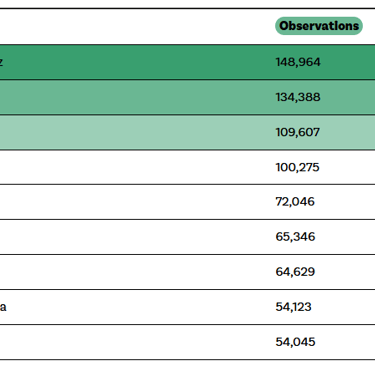Viewport: 375px width, 366px height.
Task: Open the name ending in "z" in top row
Action: point(1,62)
